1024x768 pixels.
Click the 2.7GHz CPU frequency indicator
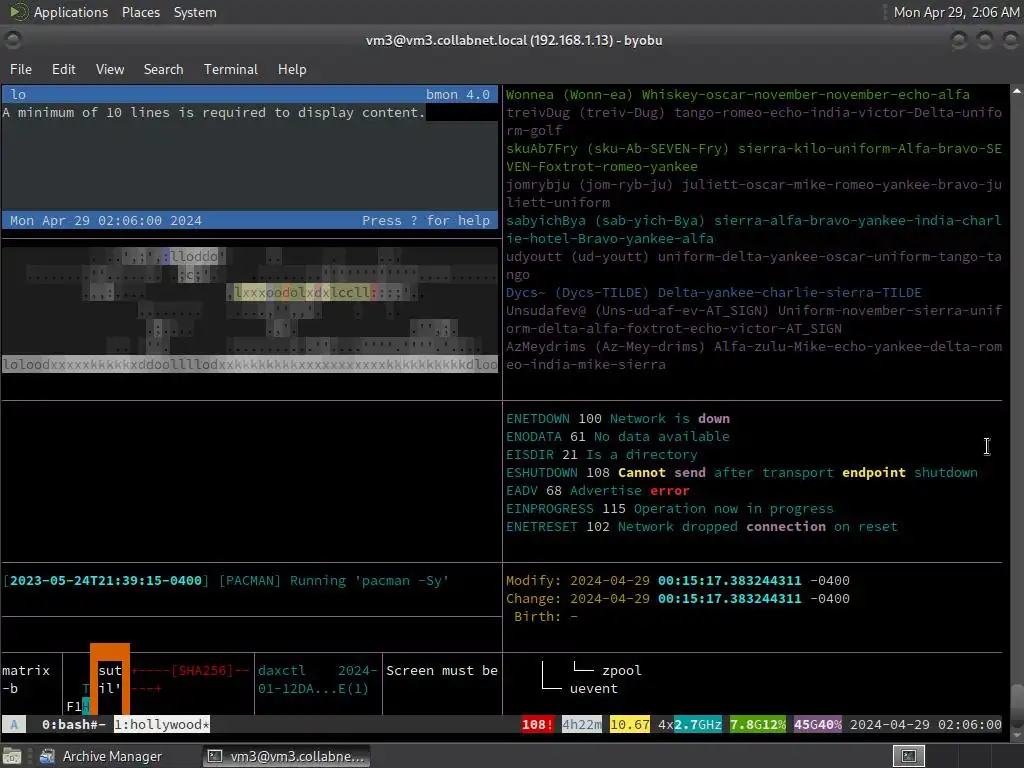697,724
